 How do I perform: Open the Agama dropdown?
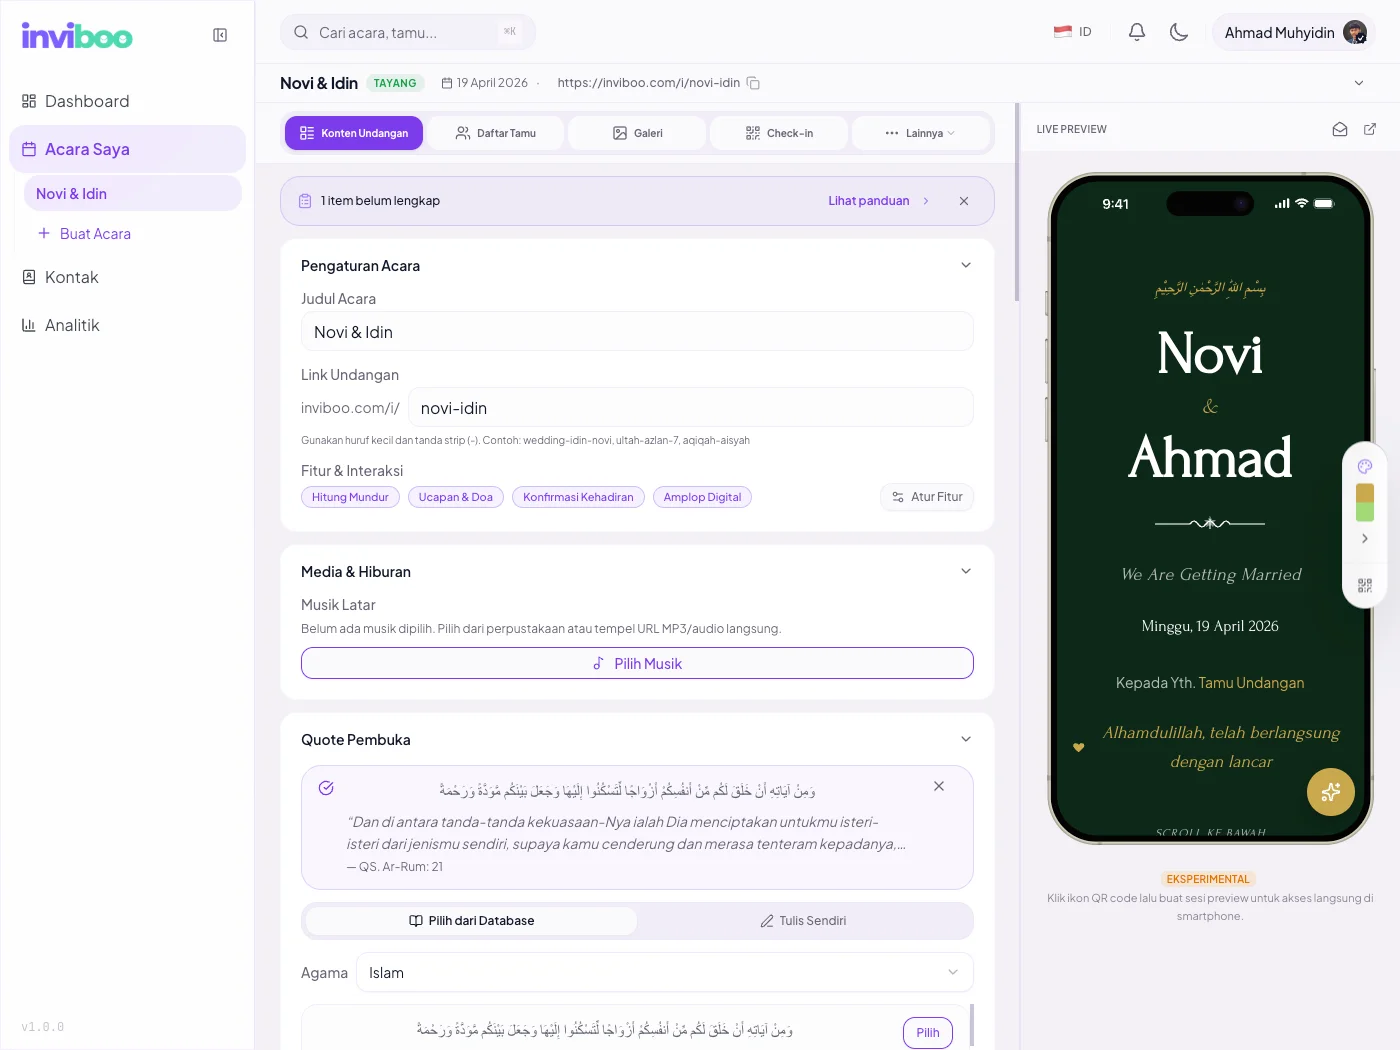(665, 973)
